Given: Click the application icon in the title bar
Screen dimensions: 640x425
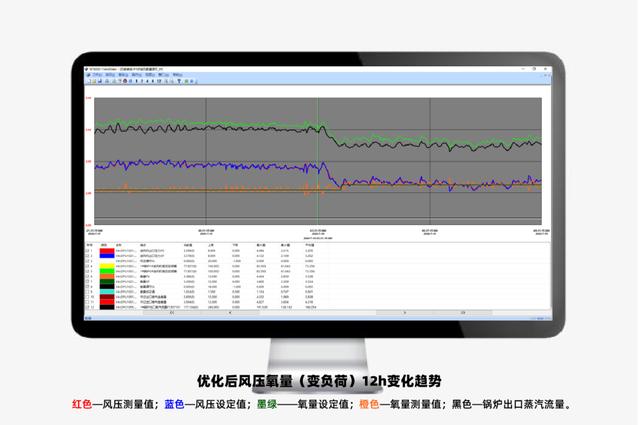Looking at the screenshot, I should coord(87,69).
